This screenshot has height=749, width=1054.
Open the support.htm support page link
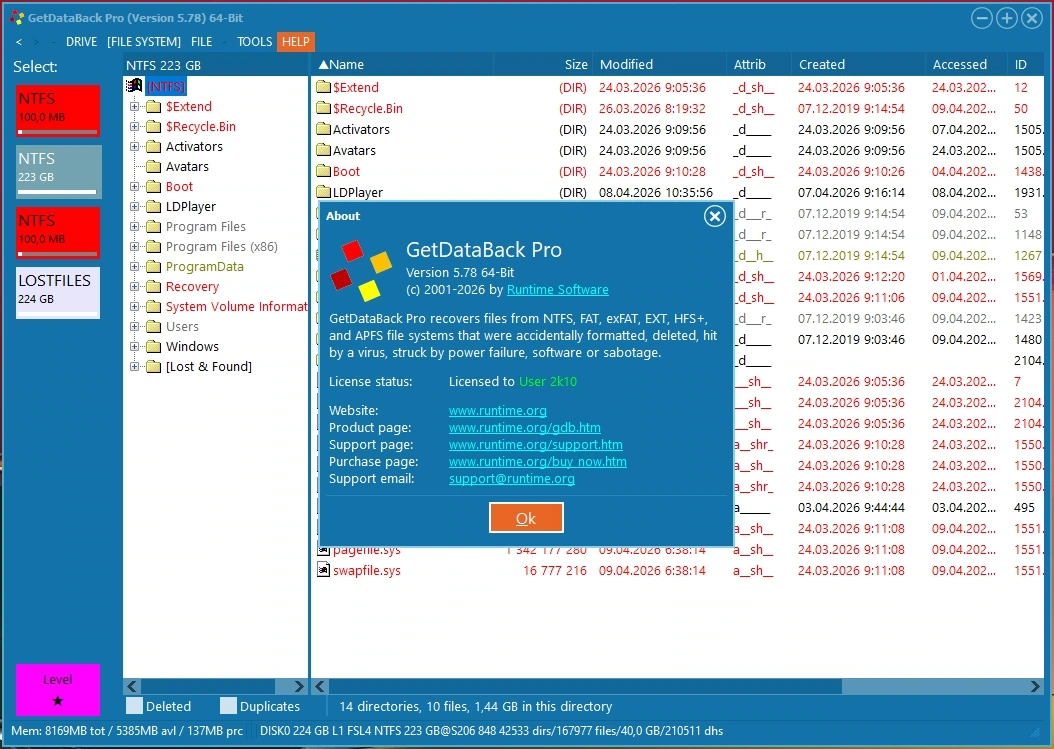(536, 444)
